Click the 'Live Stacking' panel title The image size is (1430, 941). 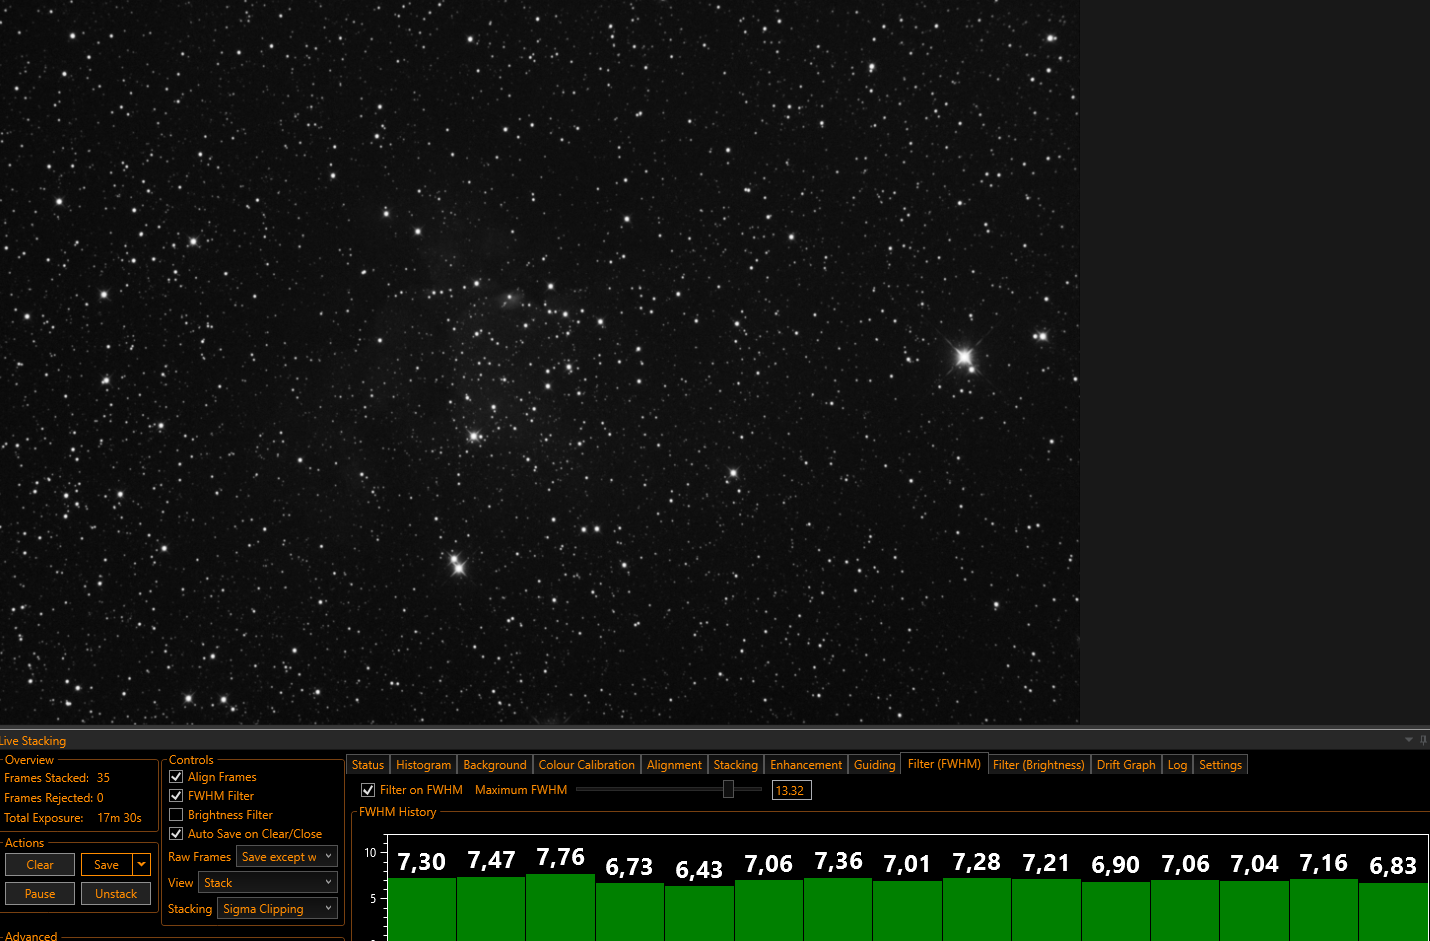[x=33, y=741]
